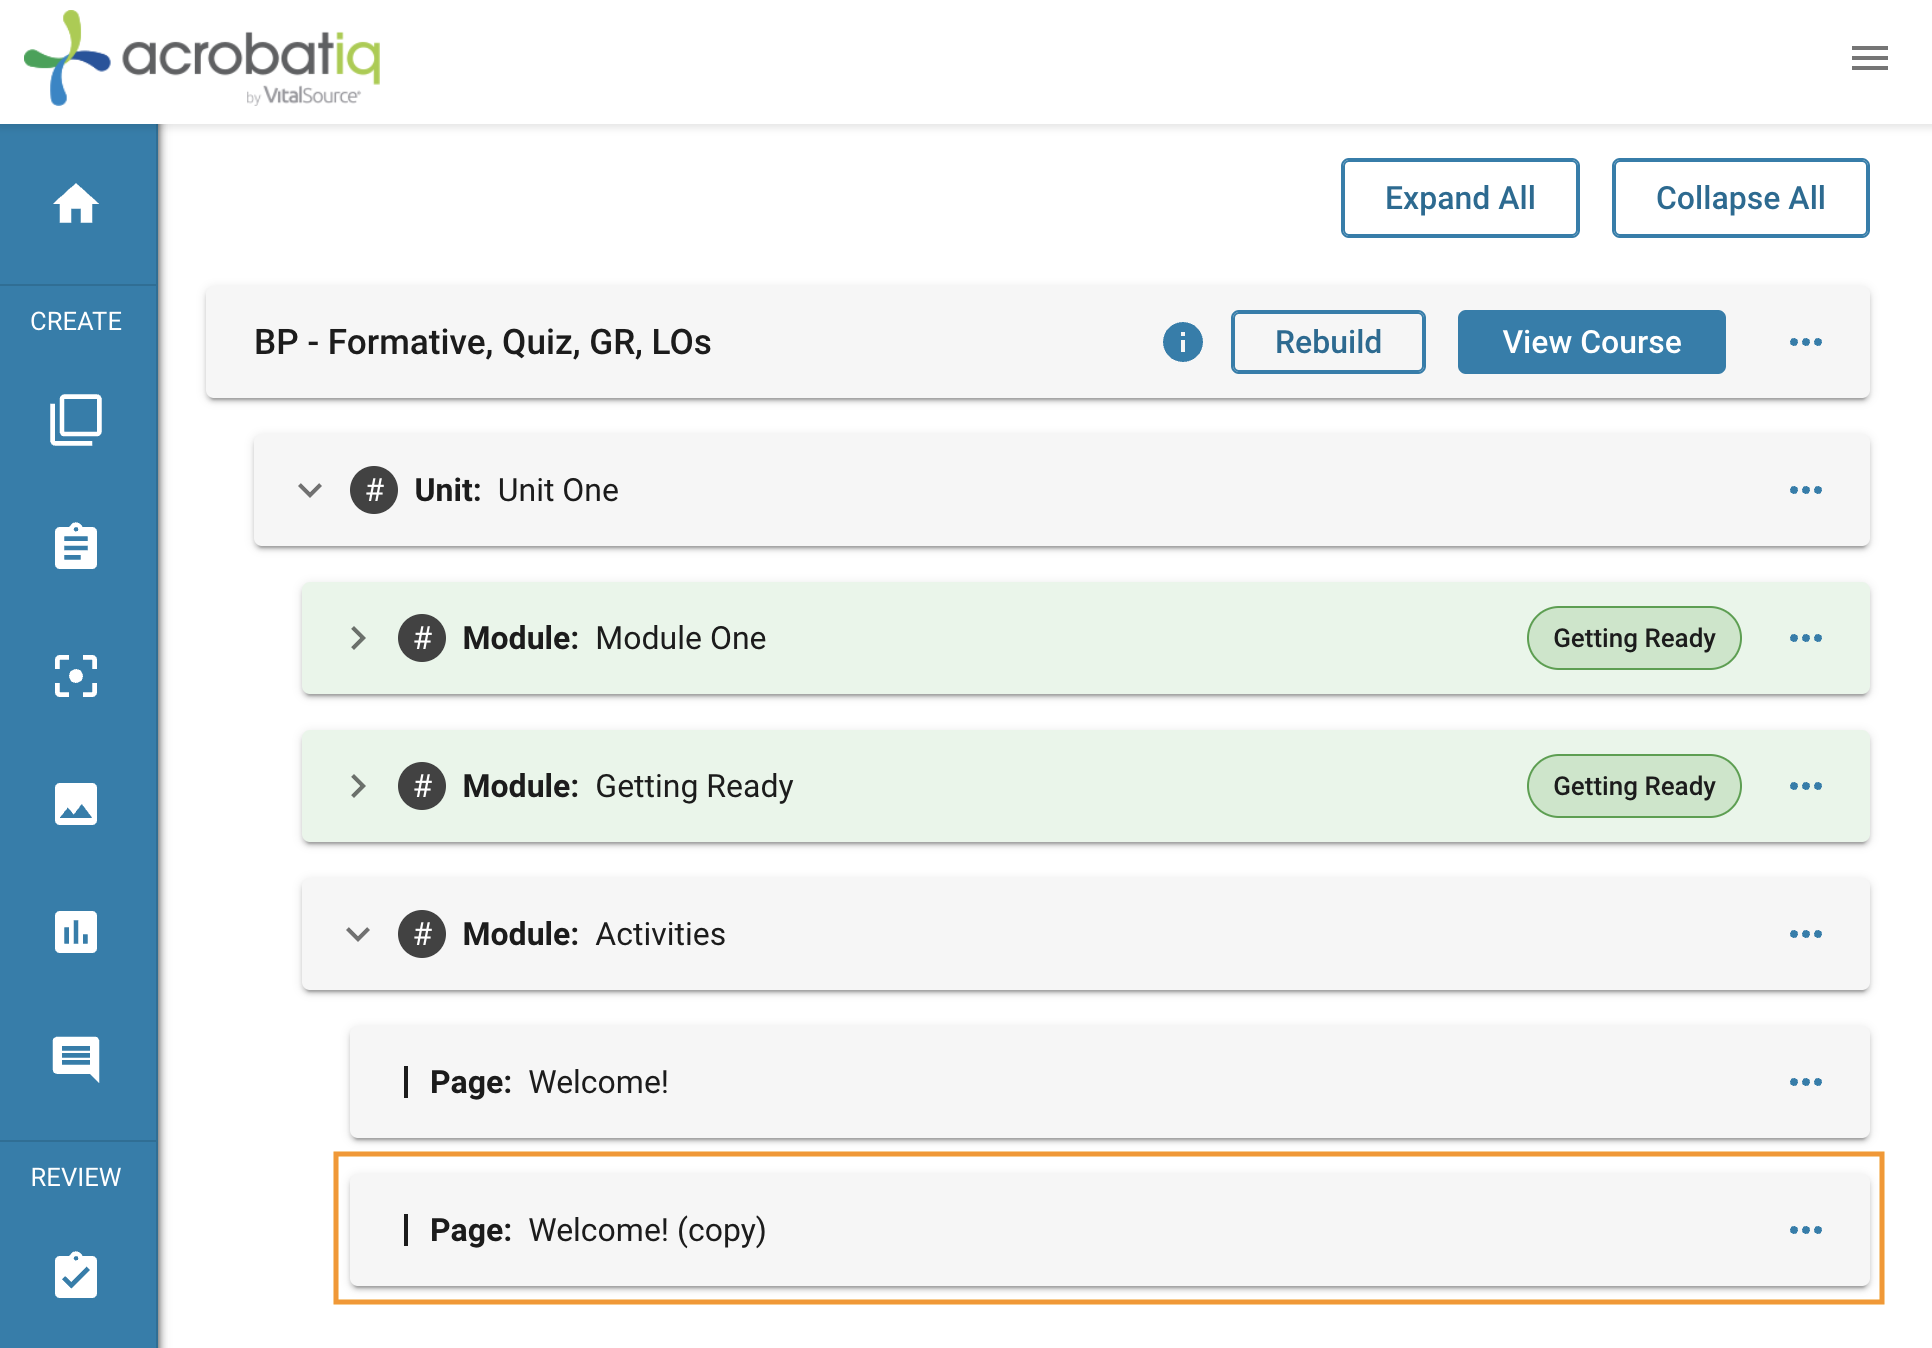Go to Home in the sidebar
The width and height of the screenshot is (1932, 1348).
76,204
